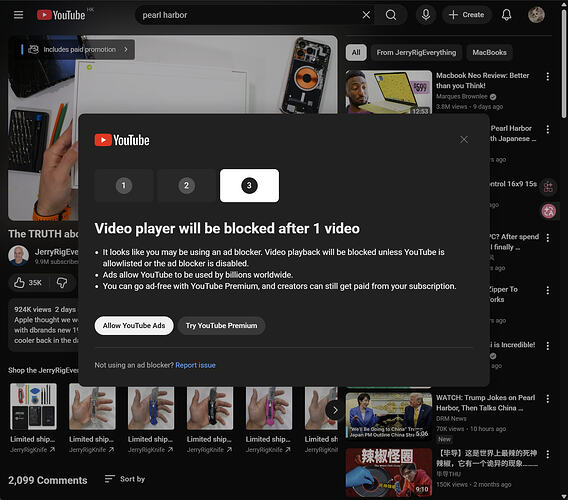Open the Create menu

pos(467,15)
